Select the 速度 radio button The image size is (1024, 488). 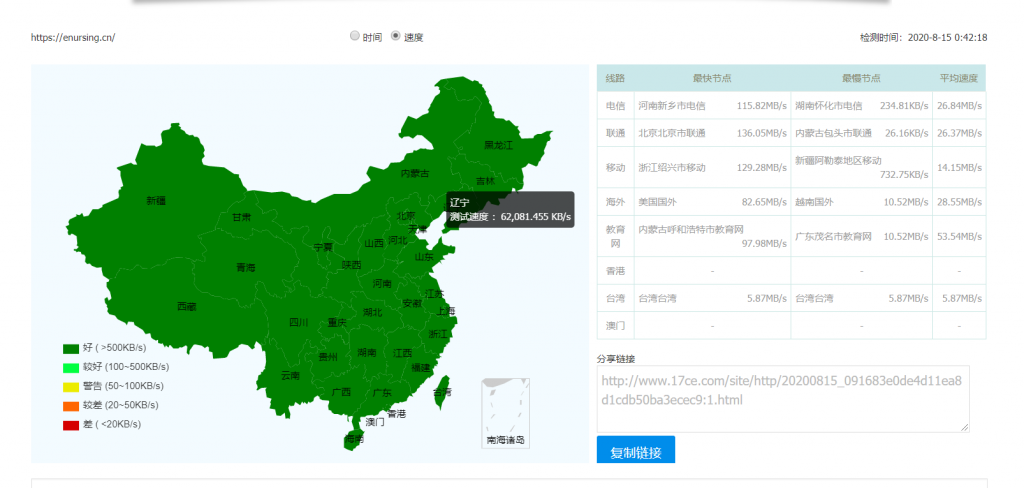pos(396,36)
